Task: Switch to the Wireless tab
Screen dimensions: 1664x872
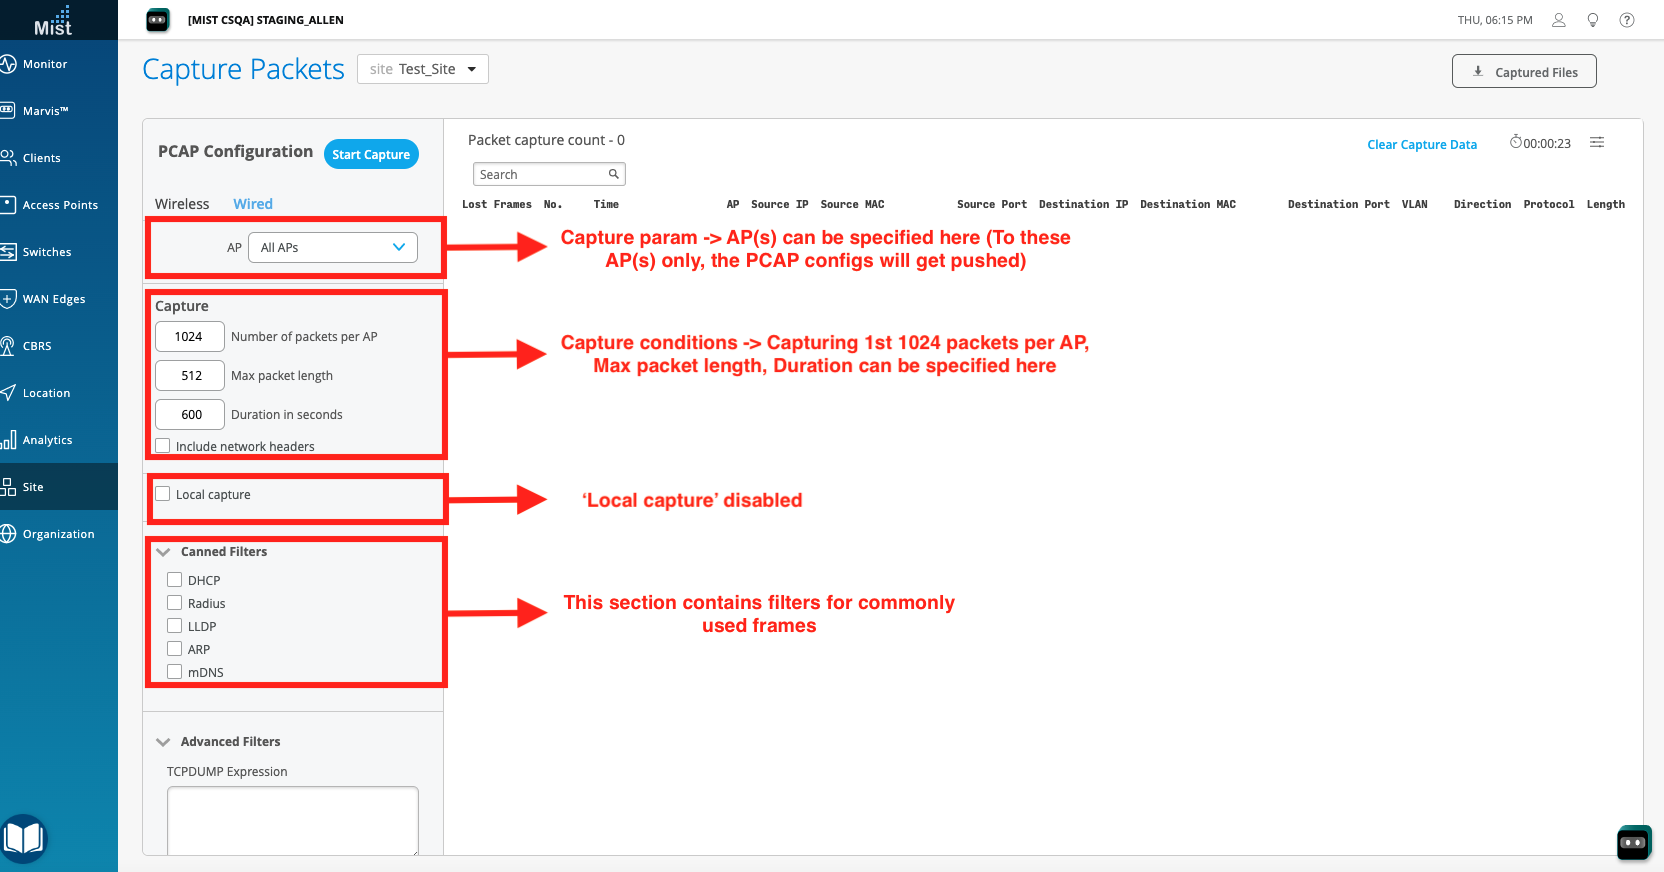Action: pos(182,204)
